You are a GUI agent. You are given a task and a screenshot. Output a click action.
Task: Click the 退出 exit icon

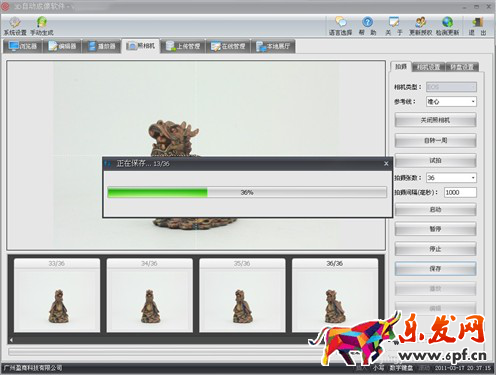pyautogui.click(x=477, y=26)
